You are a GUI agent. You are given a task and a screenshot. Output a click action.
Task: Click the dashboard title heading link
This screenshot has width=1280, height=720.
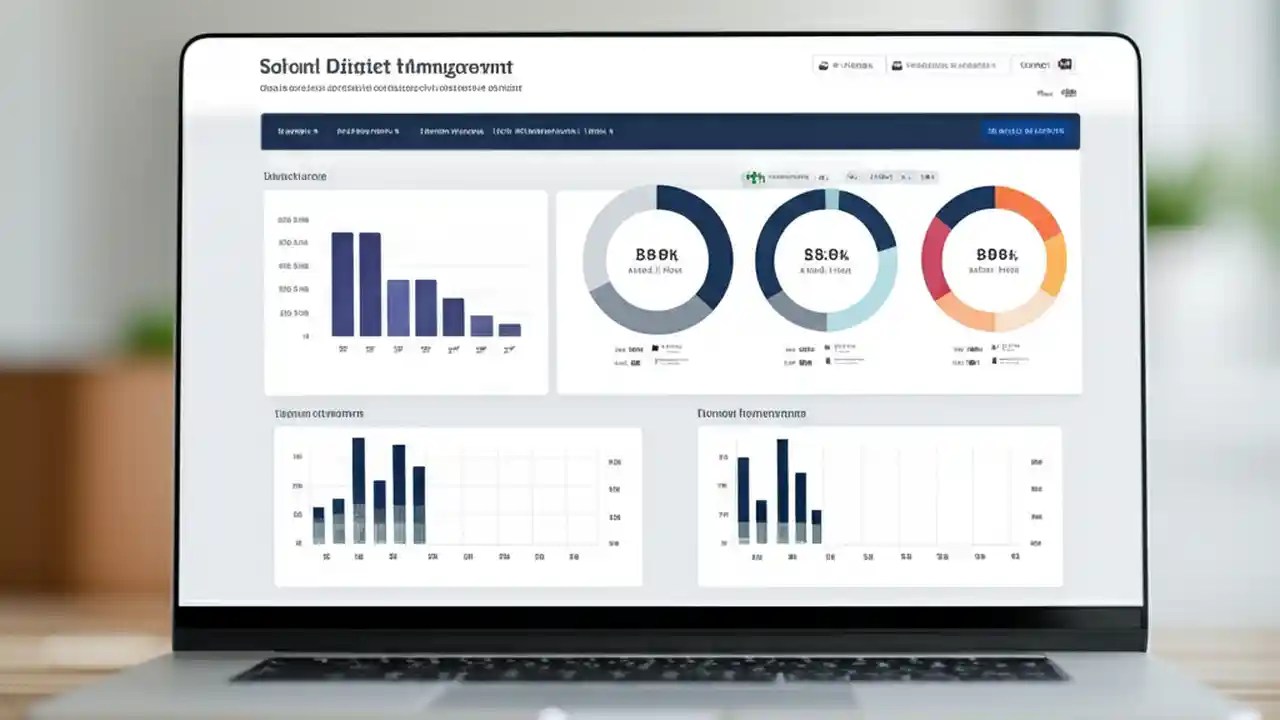point(385,66)
